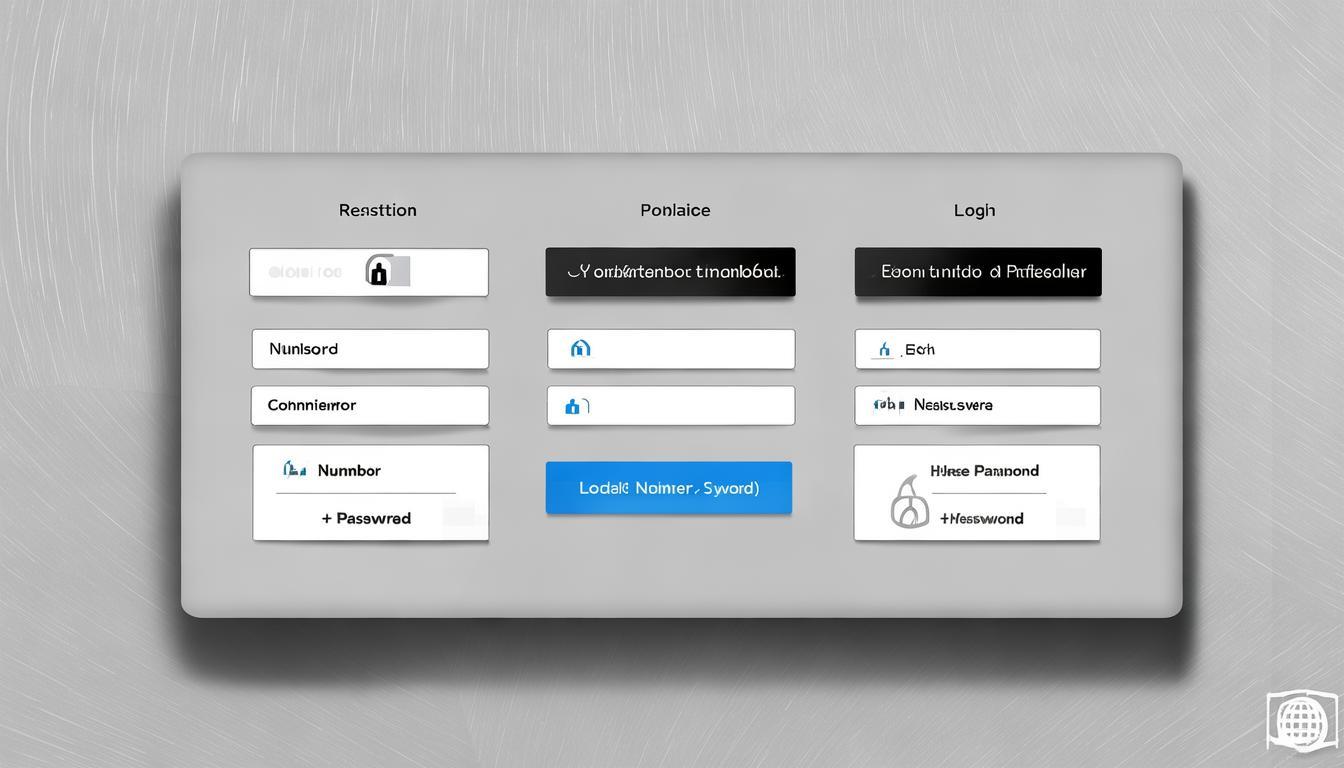Toggle the faint switch beside +Hessvond
Image resolution: width=1344 pixels, height=768 pixels.
pos(1069,517)
